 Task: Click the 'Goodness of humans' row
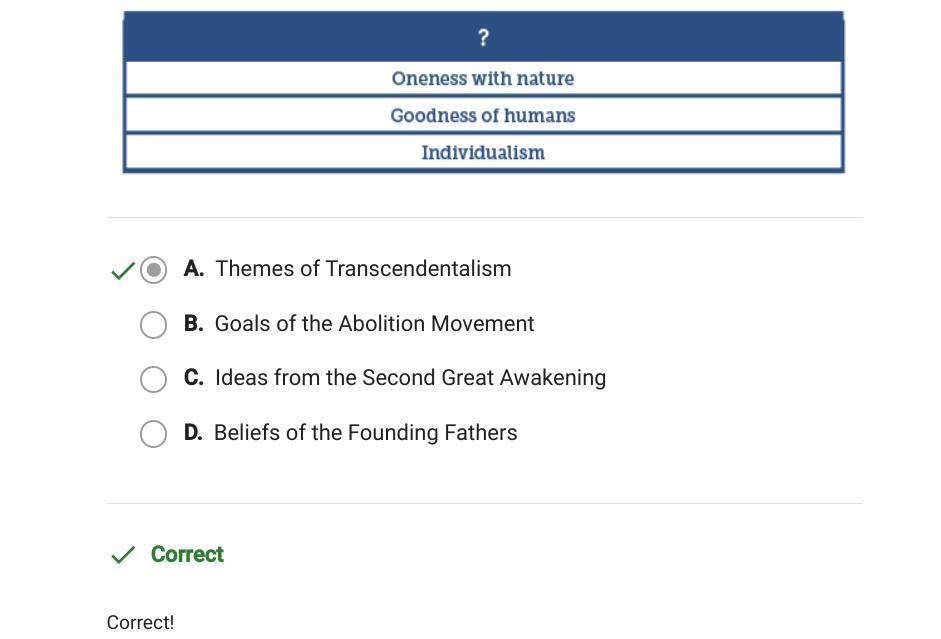[483, 115]
